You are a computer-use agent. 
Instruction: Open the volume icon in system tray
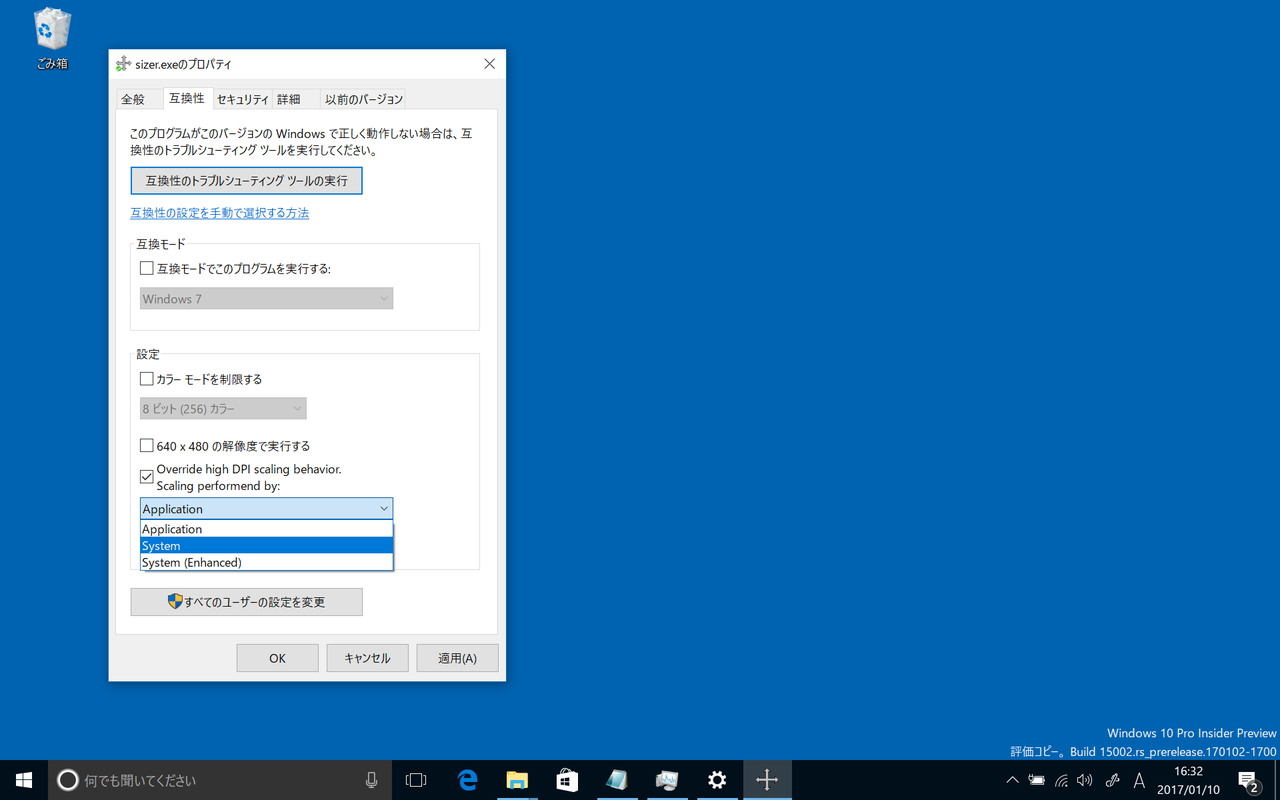1086,779
